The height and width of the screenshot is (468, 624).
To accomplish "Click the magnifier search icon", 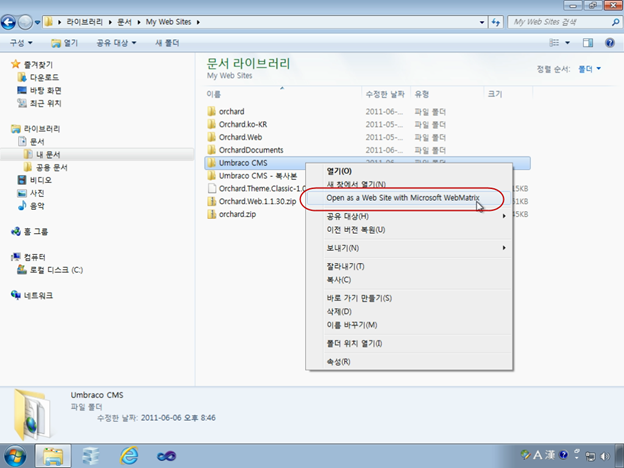I will coord(615,22).
